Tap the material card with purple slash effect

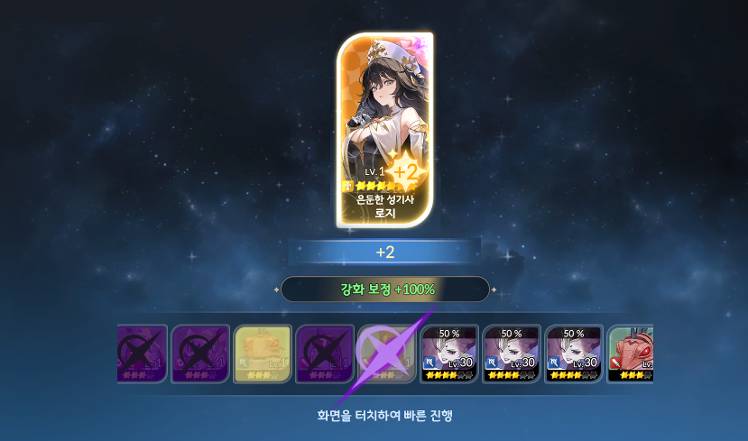point(387,354)
